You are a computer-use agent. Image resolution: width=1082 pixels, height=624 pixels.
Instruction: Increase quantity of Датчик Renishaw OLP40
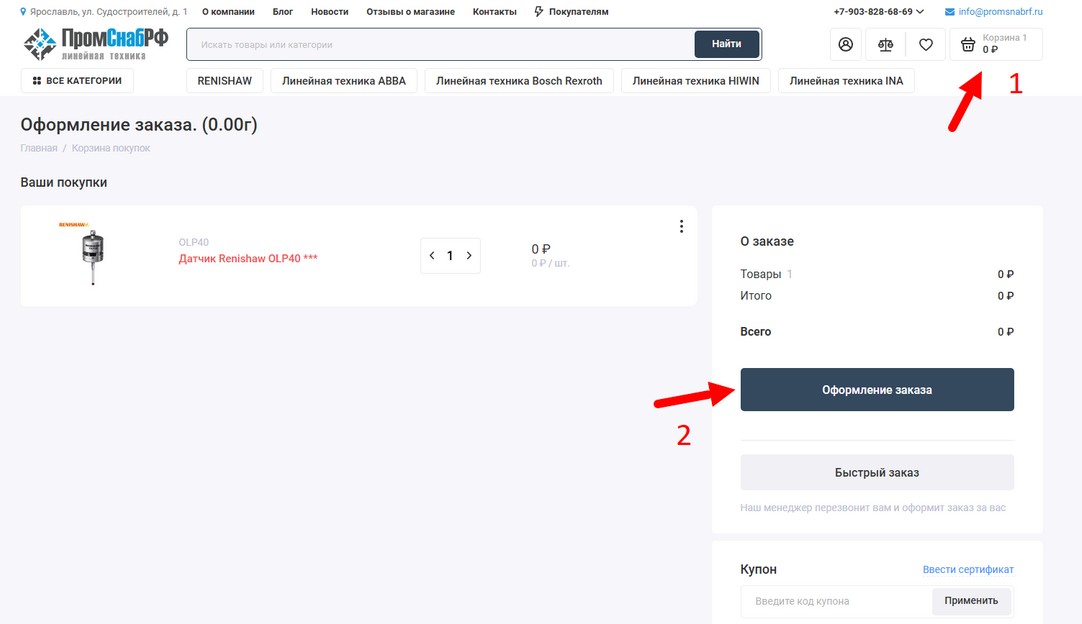469,255
